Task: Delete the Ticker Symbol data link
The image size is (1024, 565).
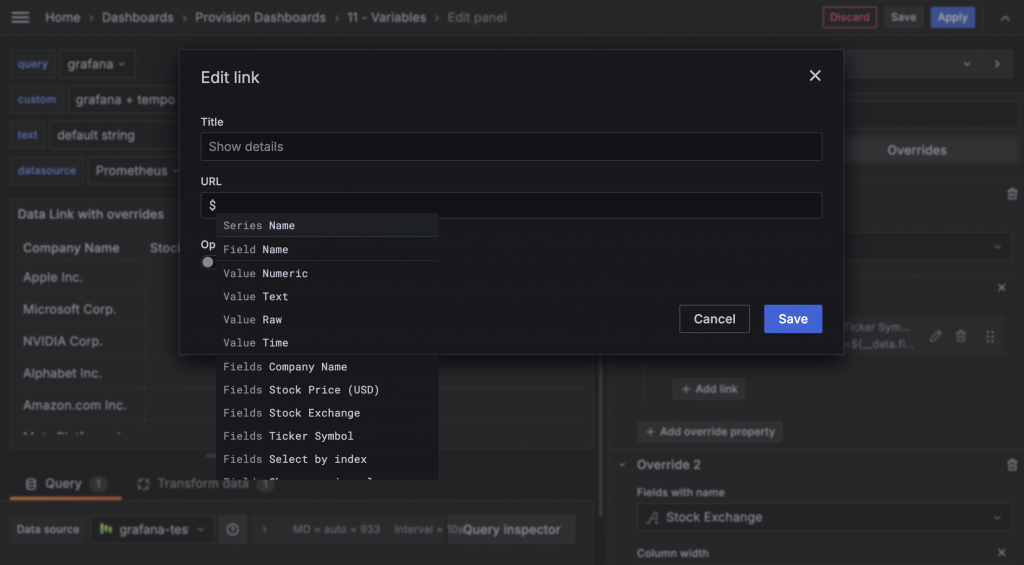Action: (961, 336)
